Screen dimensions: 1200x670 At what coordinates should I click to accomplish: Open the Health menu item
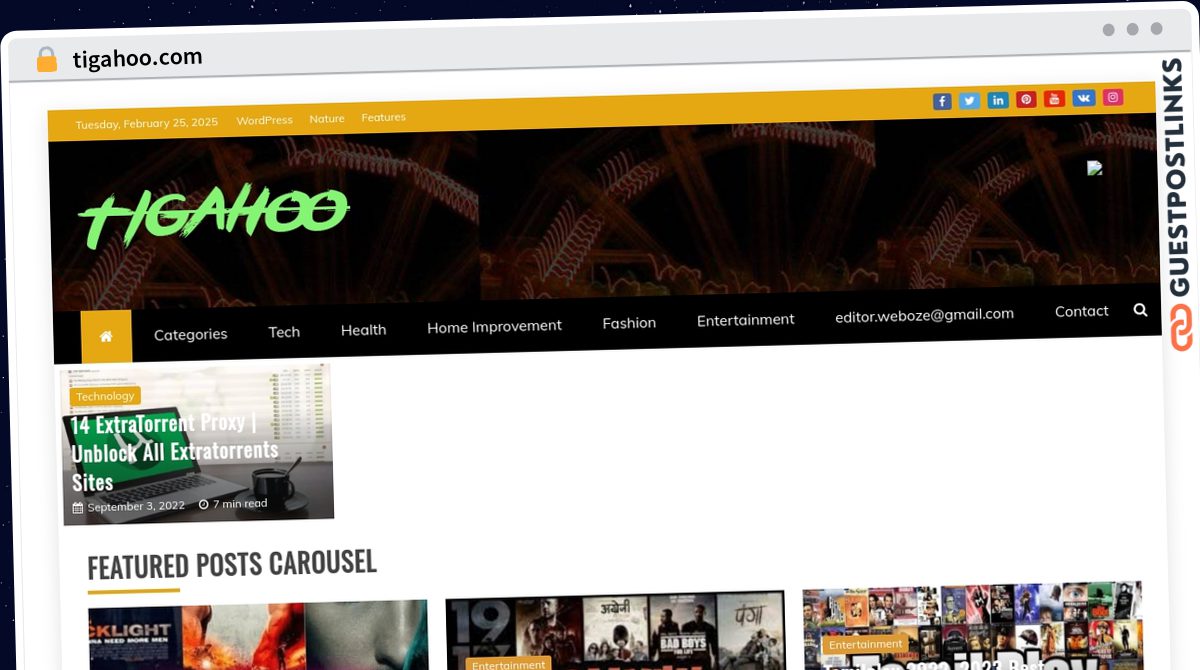[363, 329]
